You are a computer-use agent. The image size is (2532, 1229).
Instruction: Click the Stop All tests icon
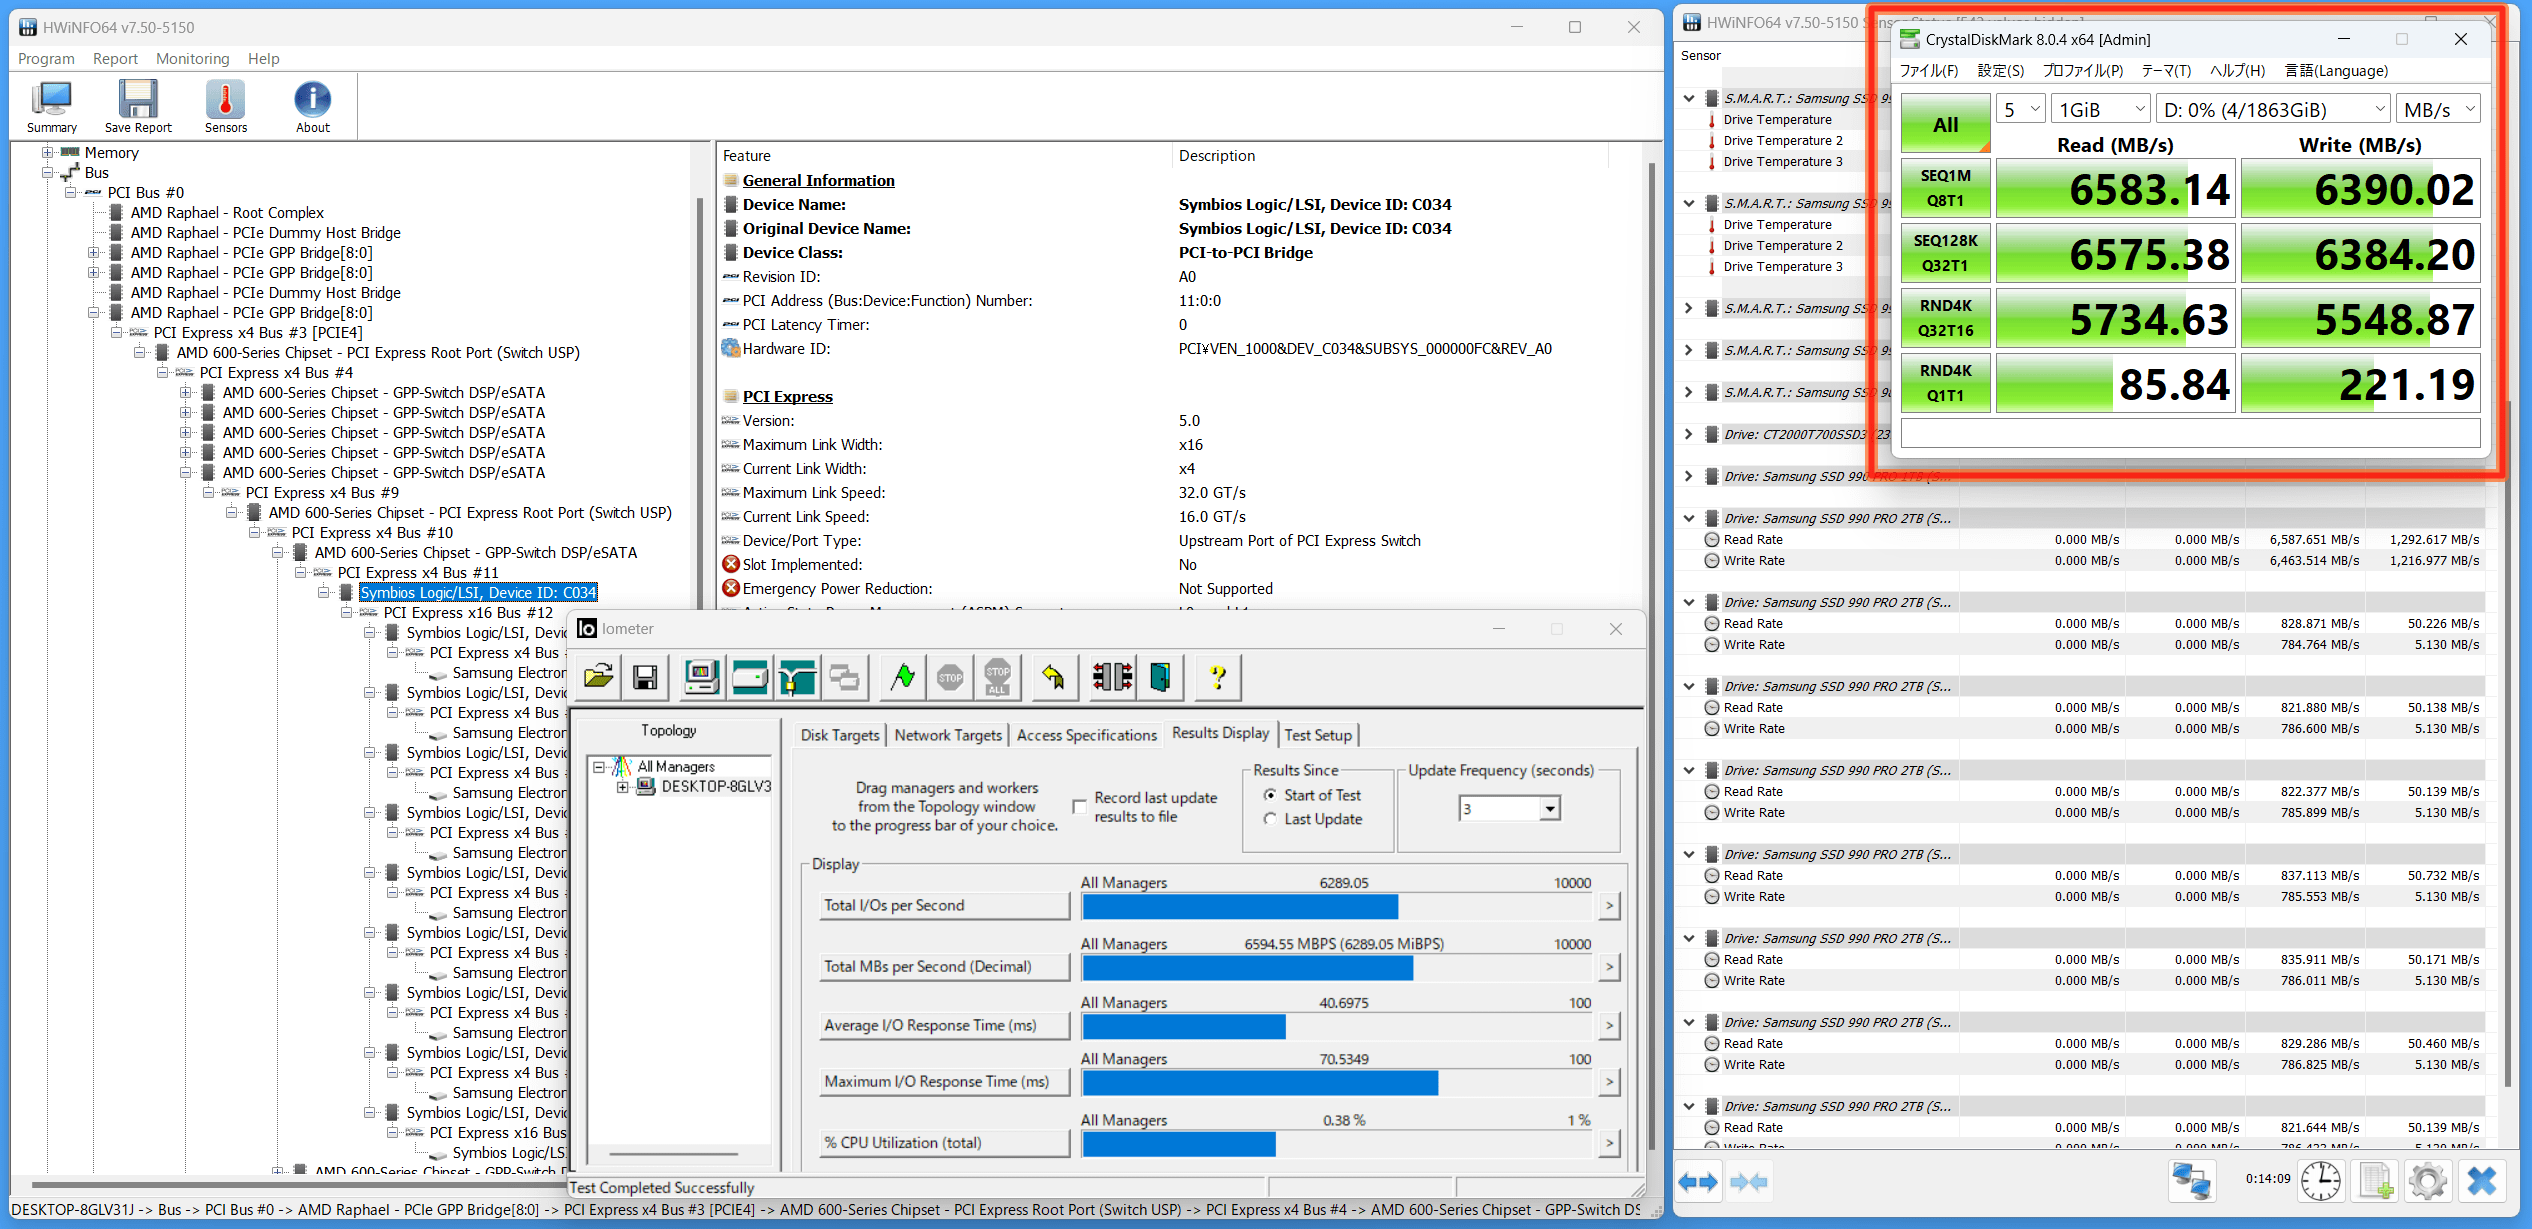tap(998, 677)
